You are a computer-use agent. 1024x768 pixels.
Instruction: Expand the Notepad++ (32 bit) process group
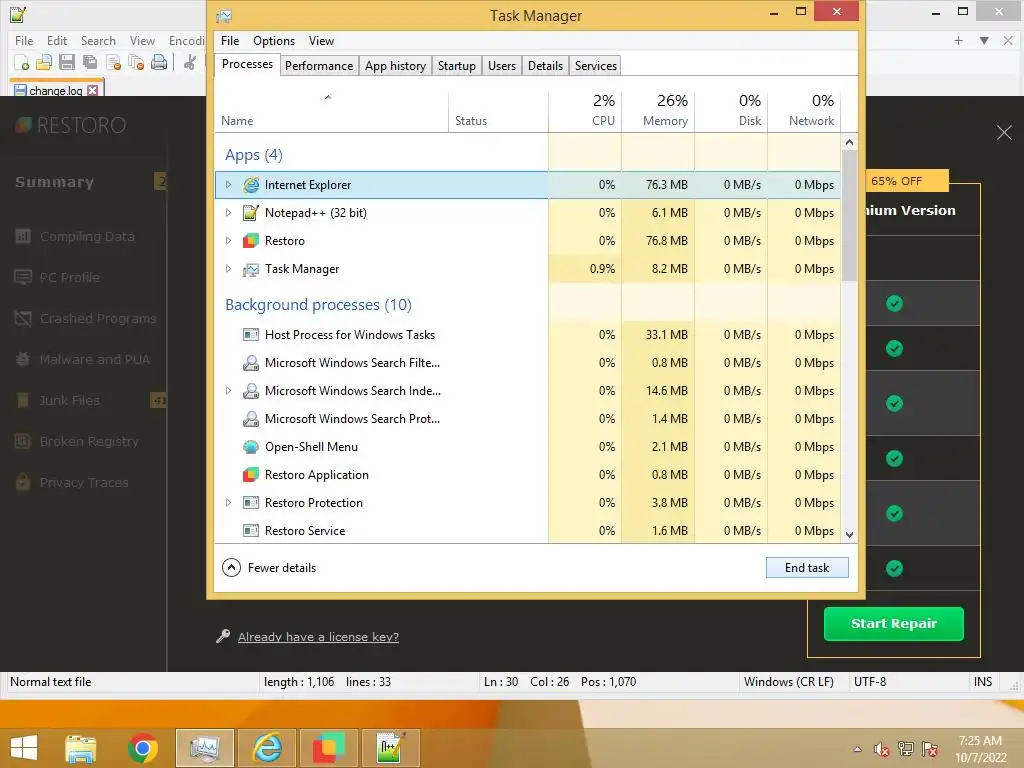(x=228, y=213)
